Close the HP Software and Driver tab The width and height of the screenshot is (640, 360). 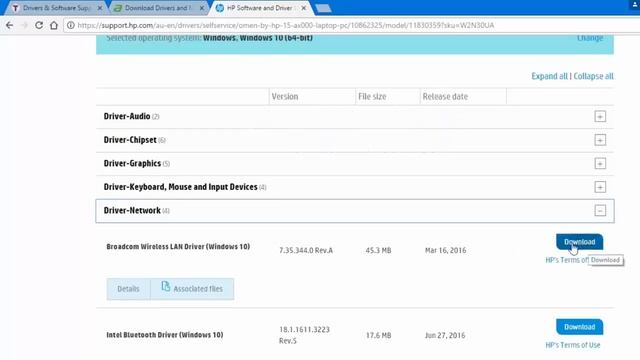click(303, 8)
